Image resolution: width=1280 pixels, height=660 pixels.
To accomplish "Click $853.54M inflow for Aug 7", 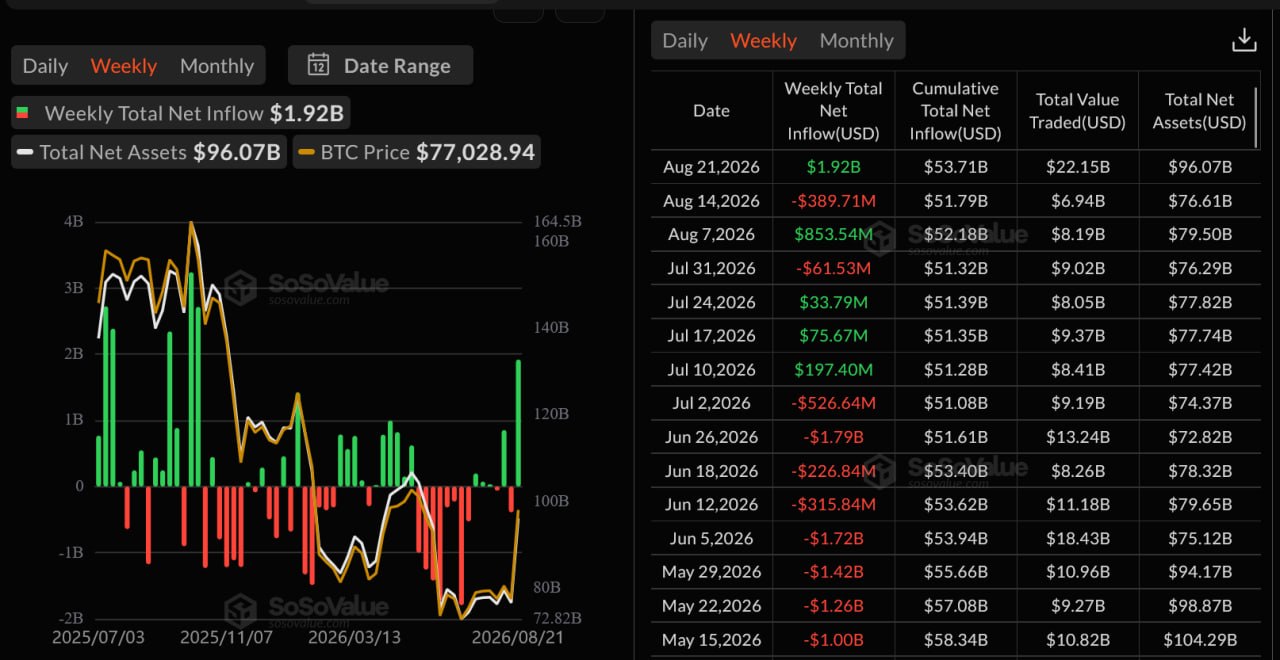I will pos(833,234).
